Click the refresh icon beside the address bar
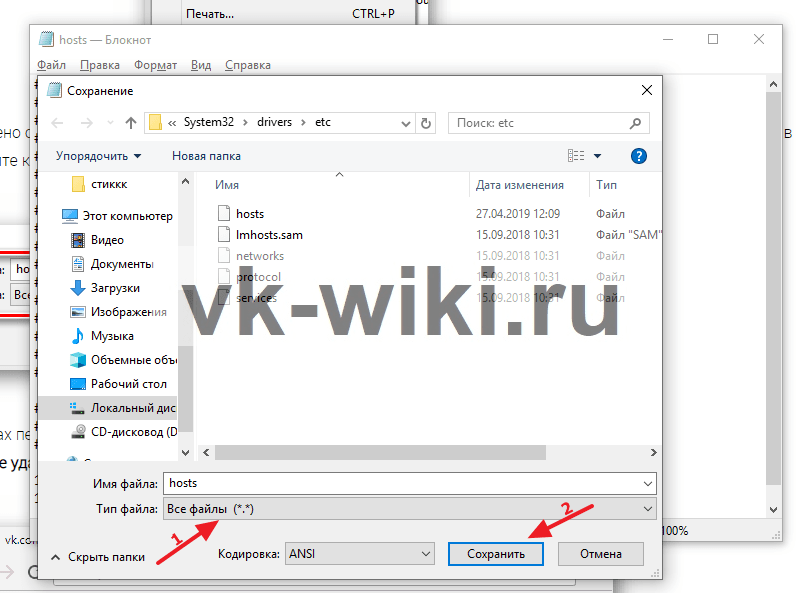810x593 pixels. click(x=427, y=123)
